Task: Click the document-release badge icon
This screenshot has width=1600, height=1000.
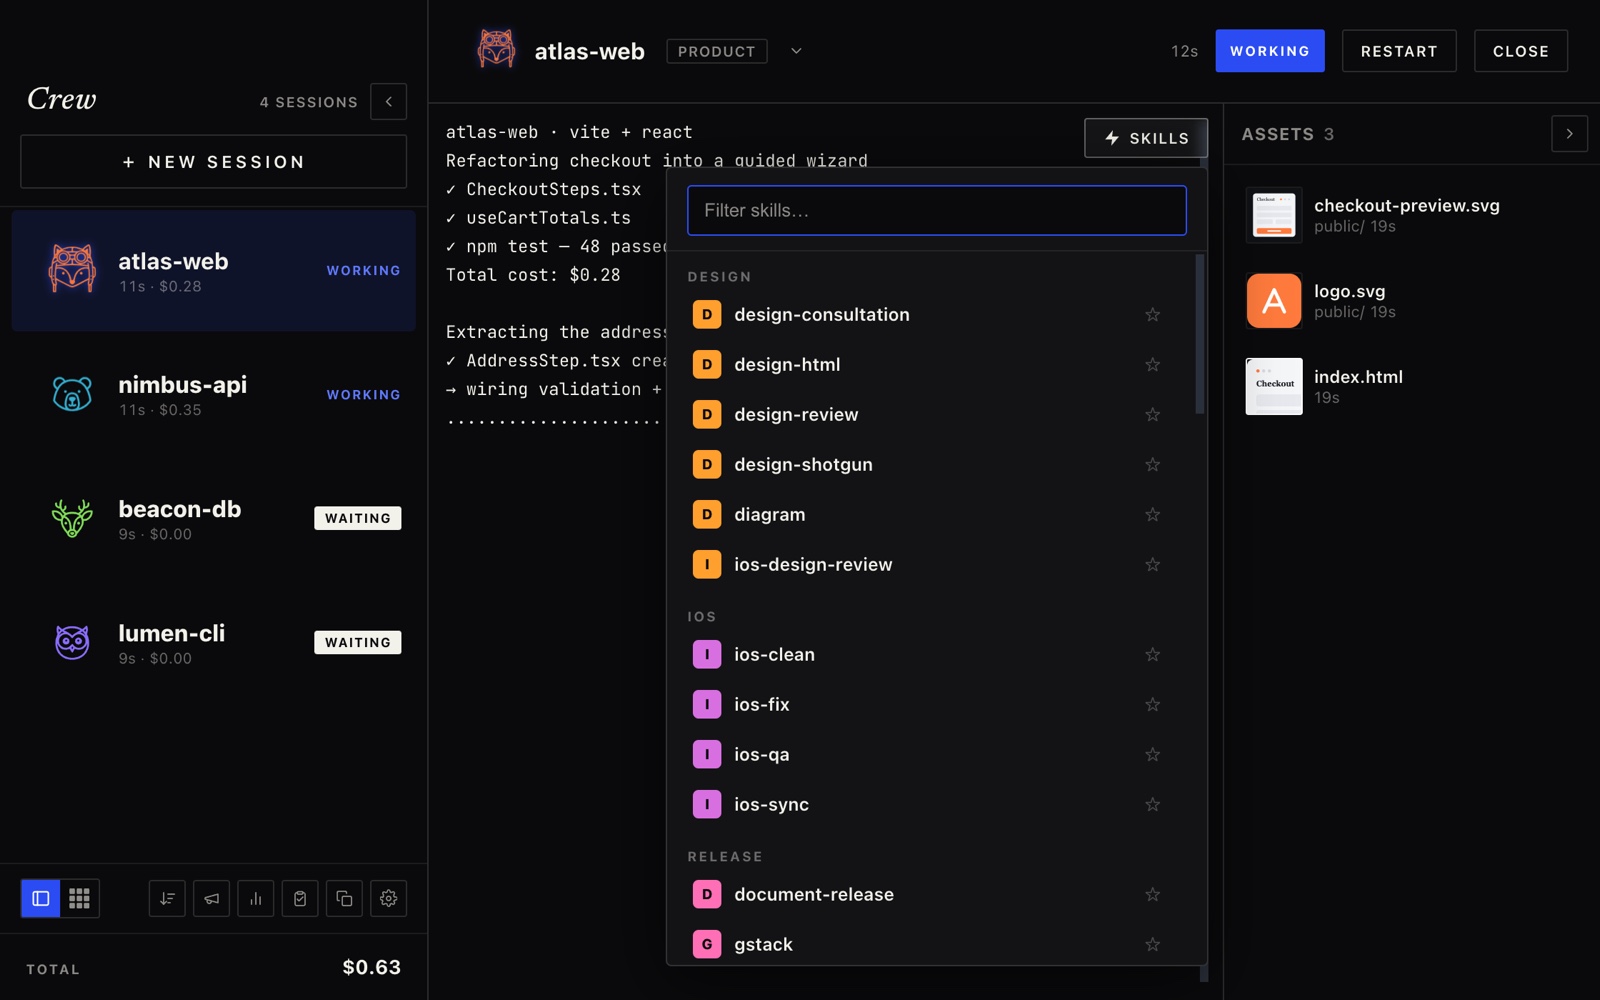Action: tap(707, 894)
